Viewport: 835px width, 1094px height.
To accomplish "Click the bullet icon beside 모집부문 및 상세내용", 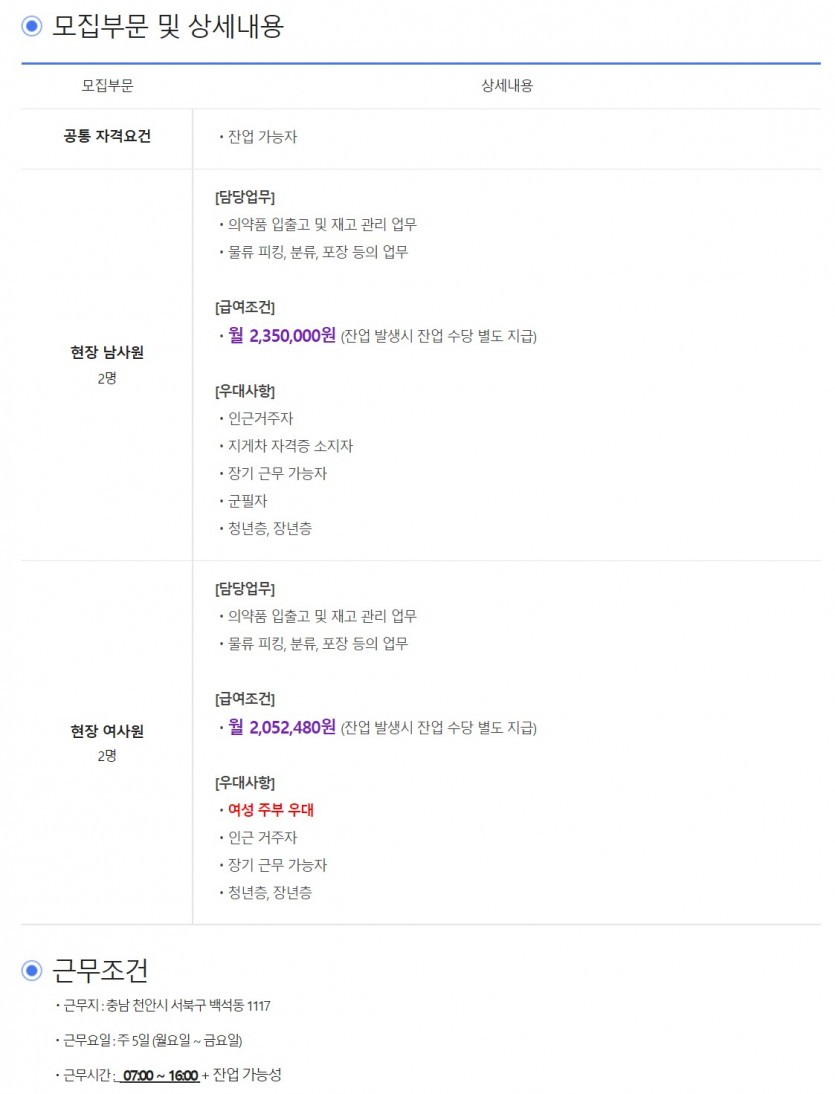I will 31,27.
